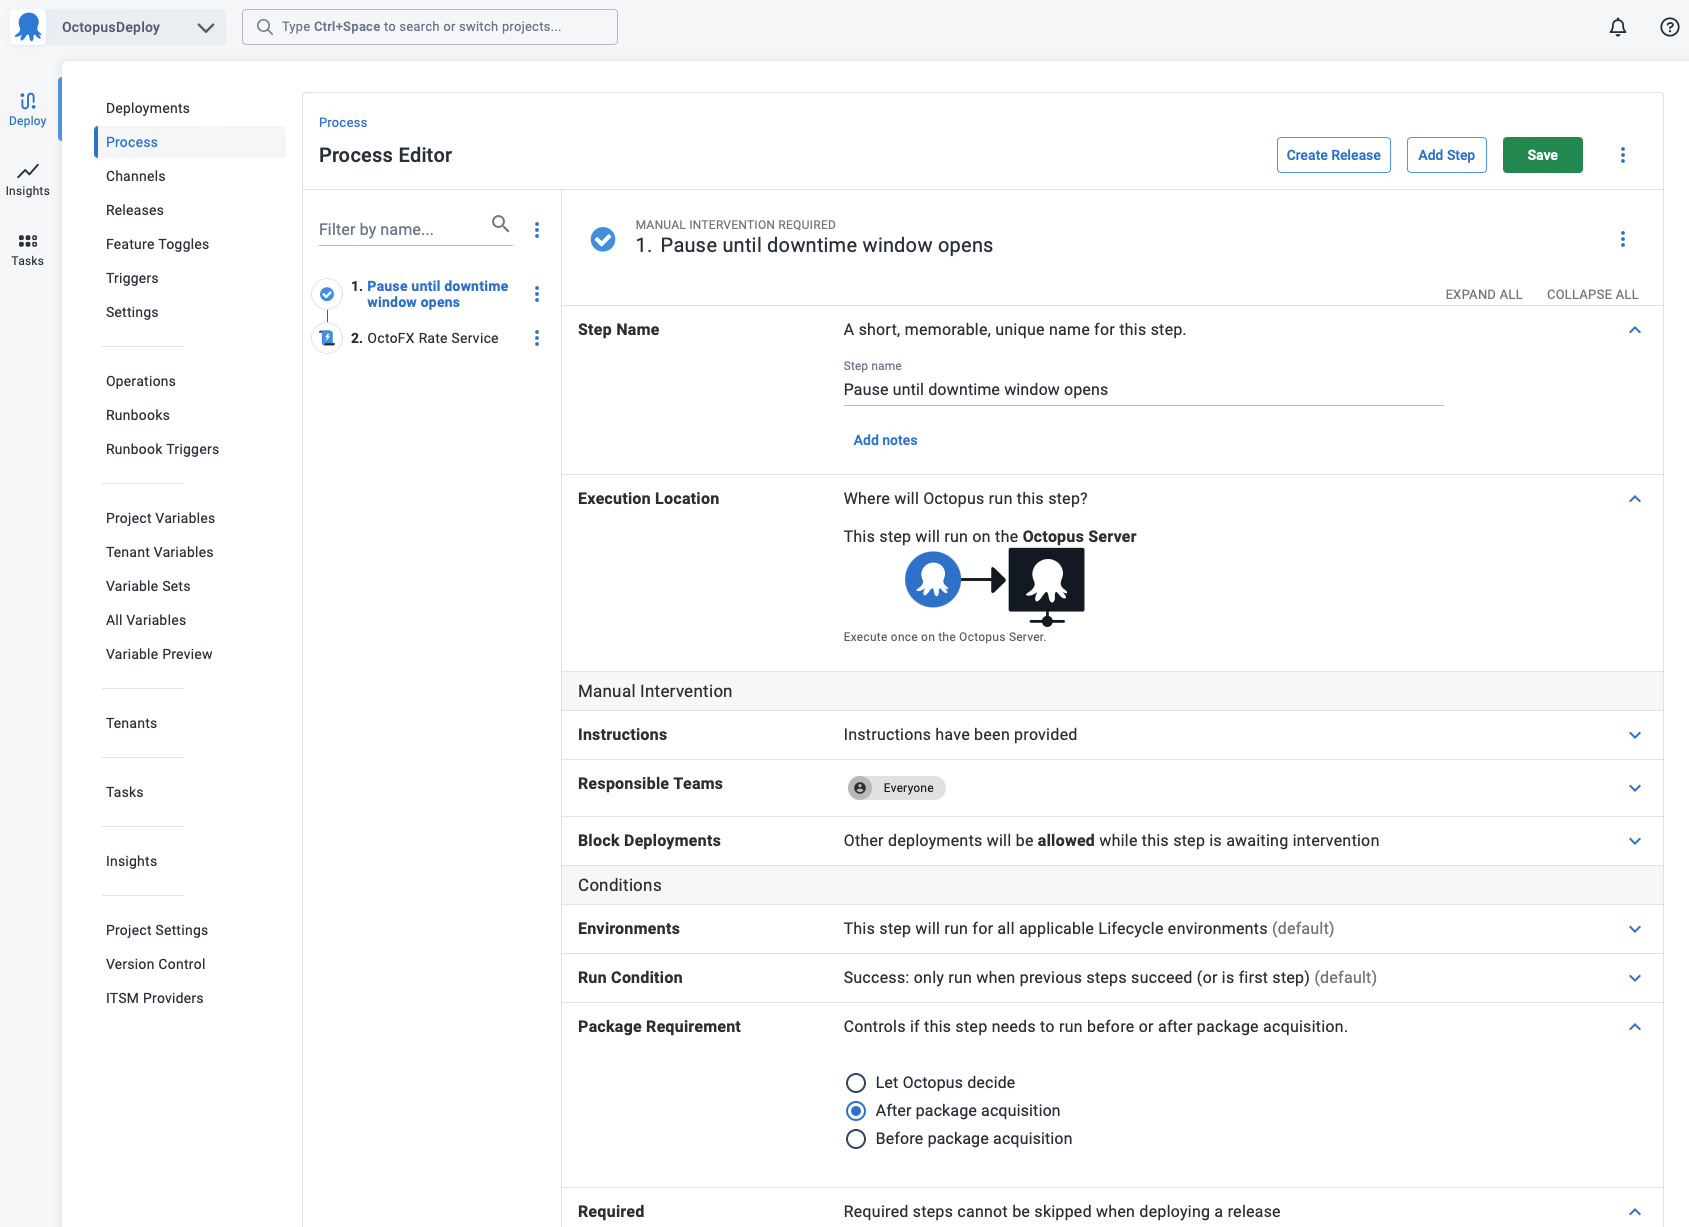Click the Create Release button
Image resolution: width=1689 pixels, height=1227 pixels.
pos(1334,155)
